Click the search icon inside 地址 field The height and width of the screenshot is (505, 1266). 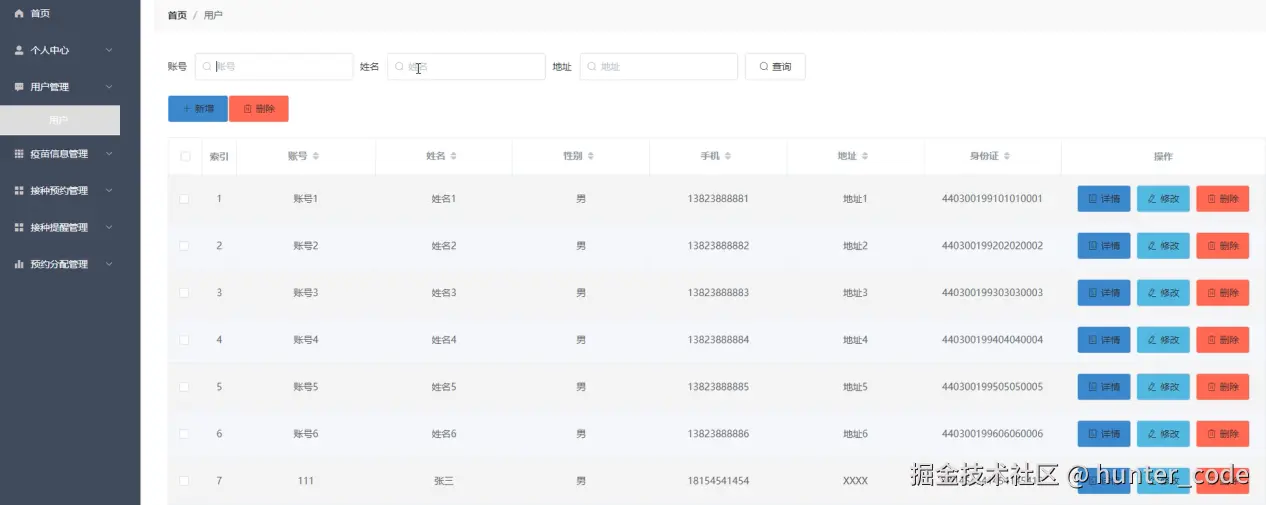click(x=591, y=67)
